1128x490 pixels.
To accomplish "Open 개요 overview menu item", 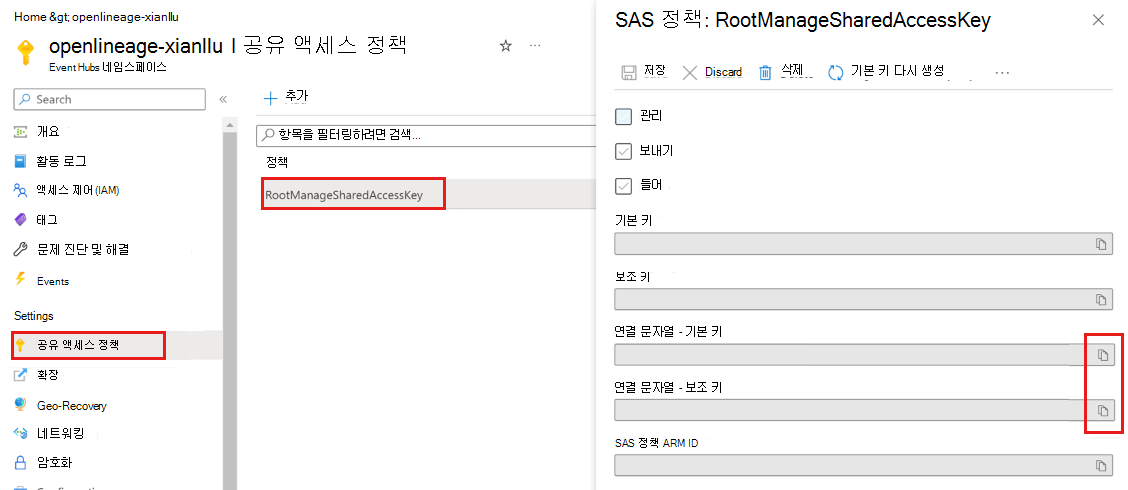I will coord(49,132).
